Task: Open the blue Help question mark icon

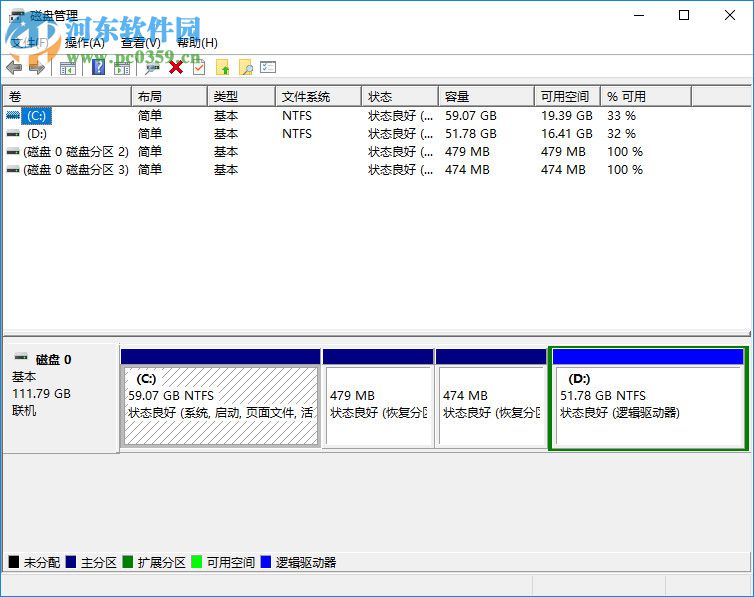Action: point(98,67)
